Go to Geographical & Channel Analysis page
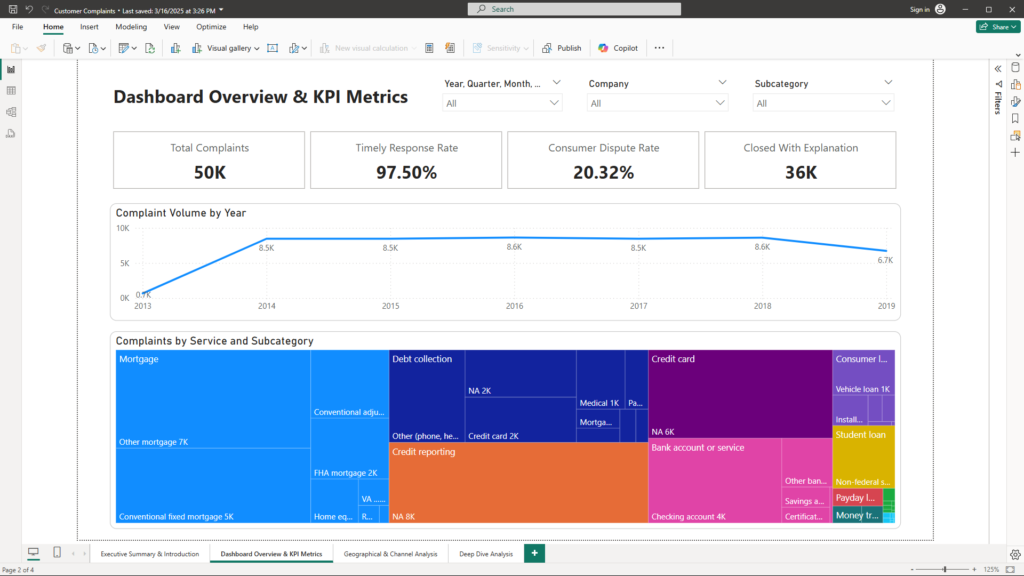This screenshot has width=1024, height=576. click(x=390, y=553)
